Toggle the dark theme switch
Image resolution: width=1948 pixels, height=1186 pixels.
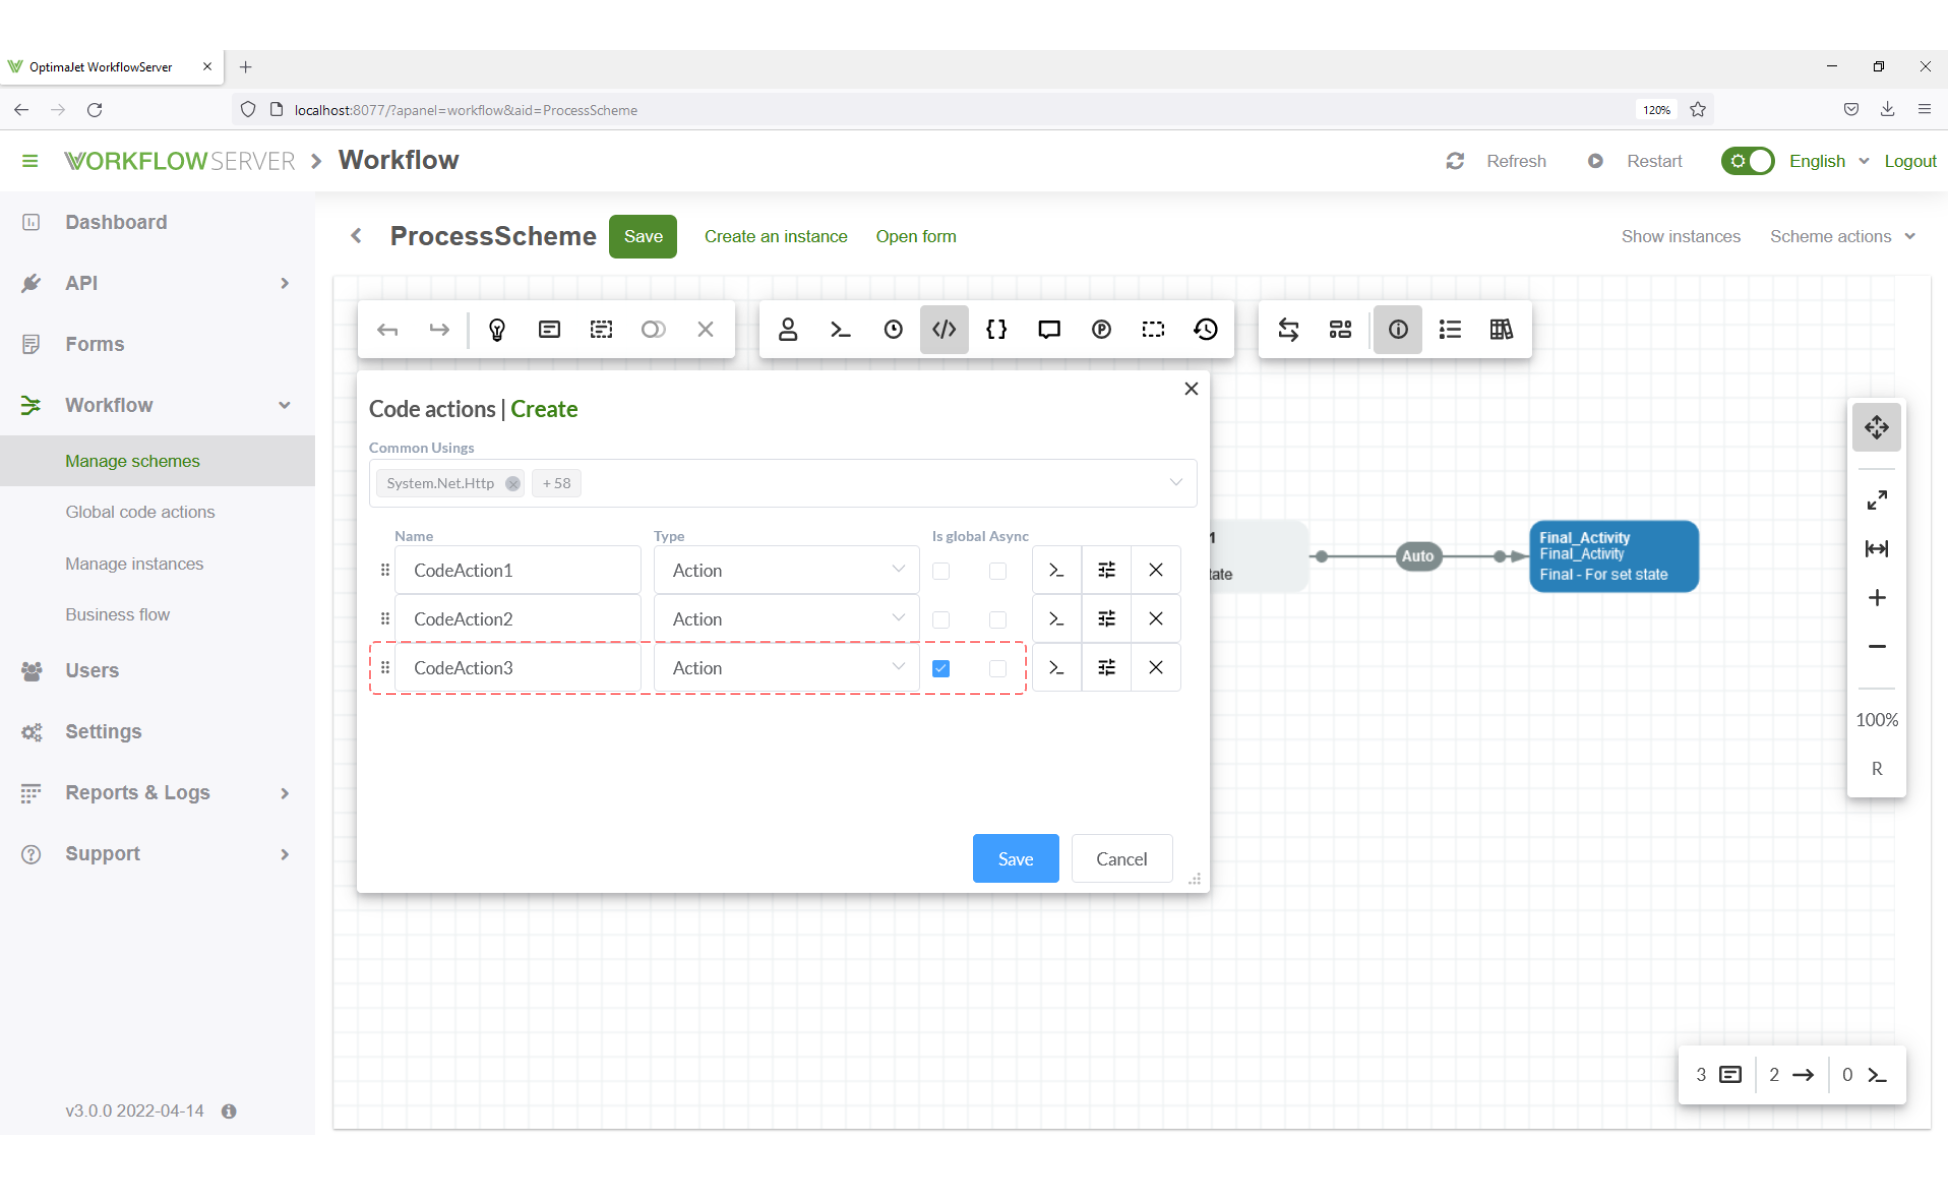[1747, 161]
